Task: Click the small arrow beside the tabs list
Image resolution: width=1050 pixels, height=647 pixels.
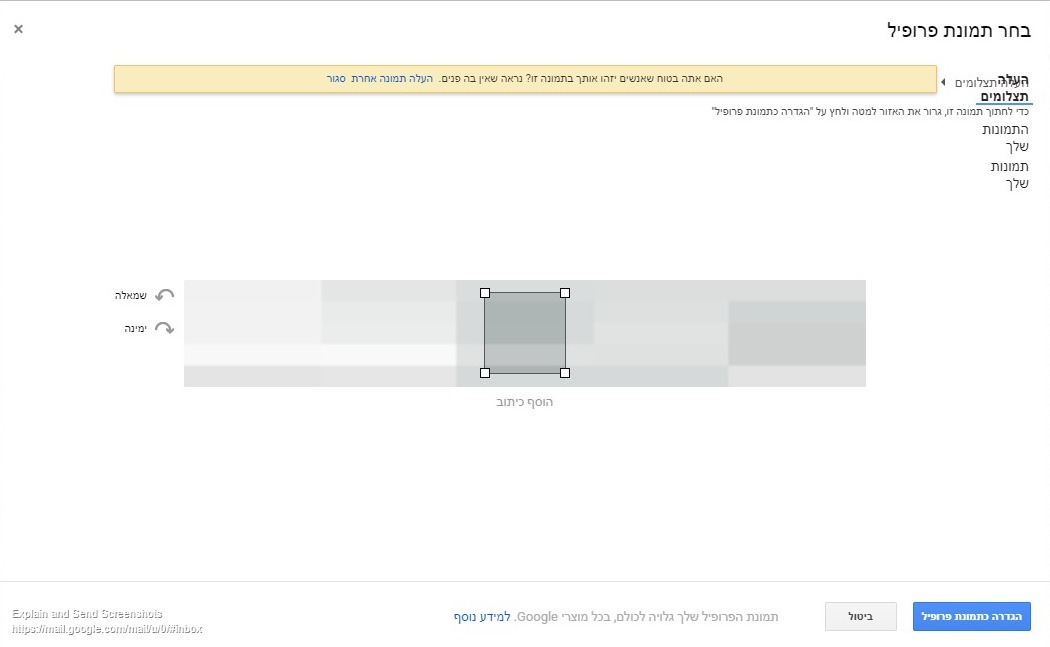Action: 943,82
